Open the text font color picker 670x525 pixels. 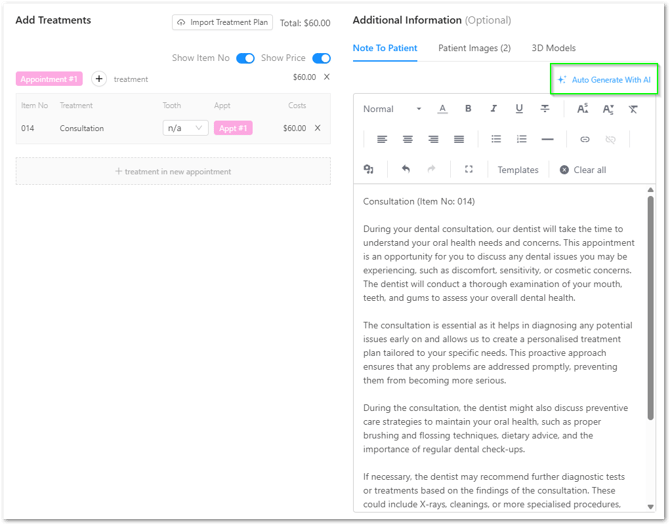coord(443,109)
